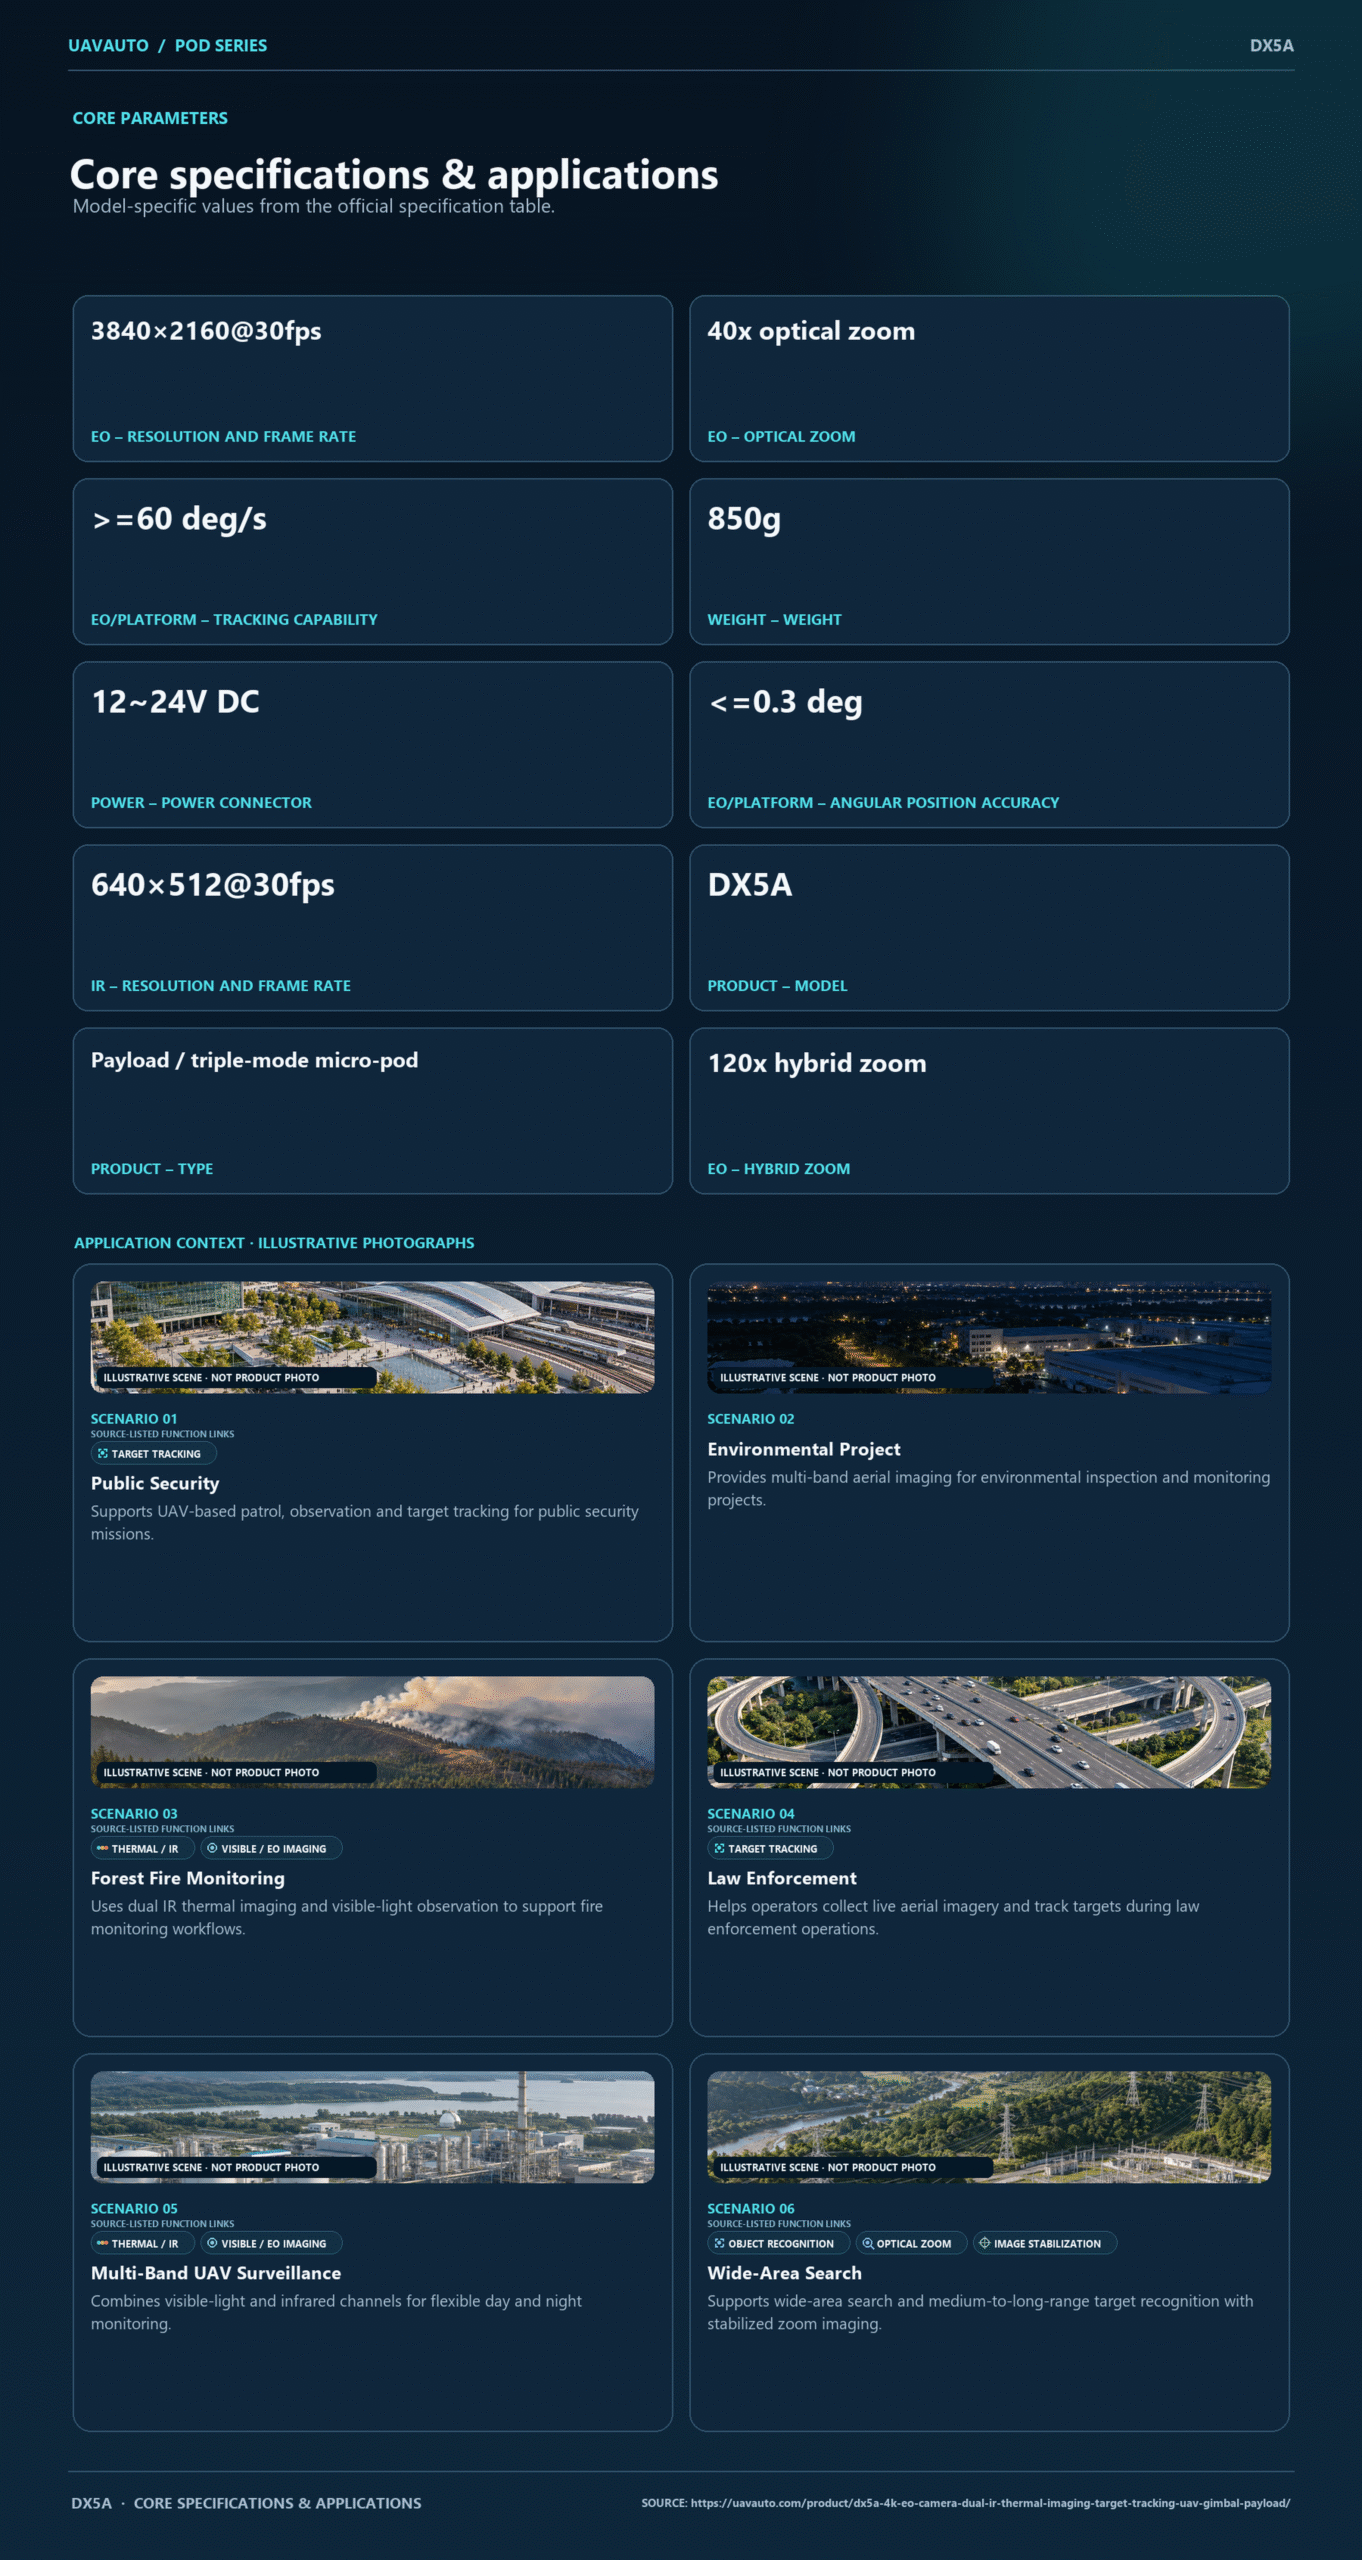The image size is (1362, 2560).
Task: Click the Thermal / IR tag icon under Scenario 03
Action: (103, 1849)
